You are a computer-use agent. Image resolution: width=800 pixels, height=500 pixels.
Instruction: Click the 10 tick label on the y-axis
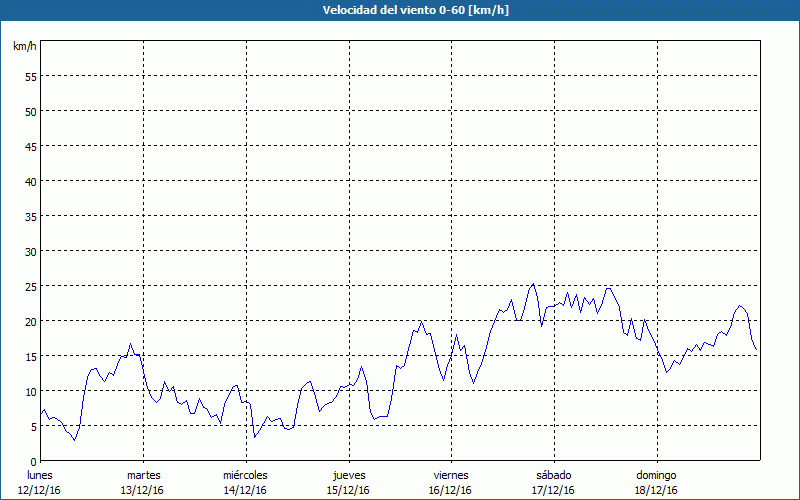30,391
